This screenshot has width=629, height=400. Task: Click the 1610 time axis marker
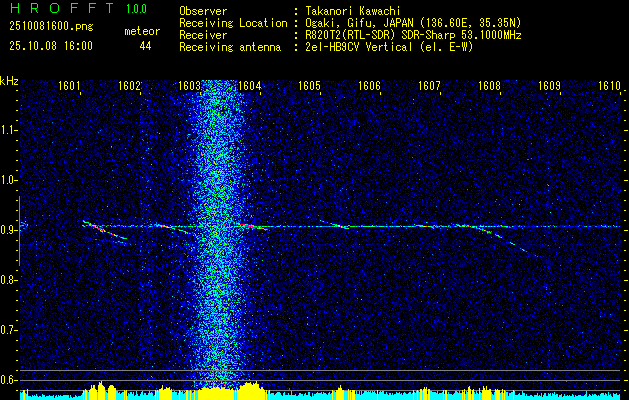[x=609, y=85]
